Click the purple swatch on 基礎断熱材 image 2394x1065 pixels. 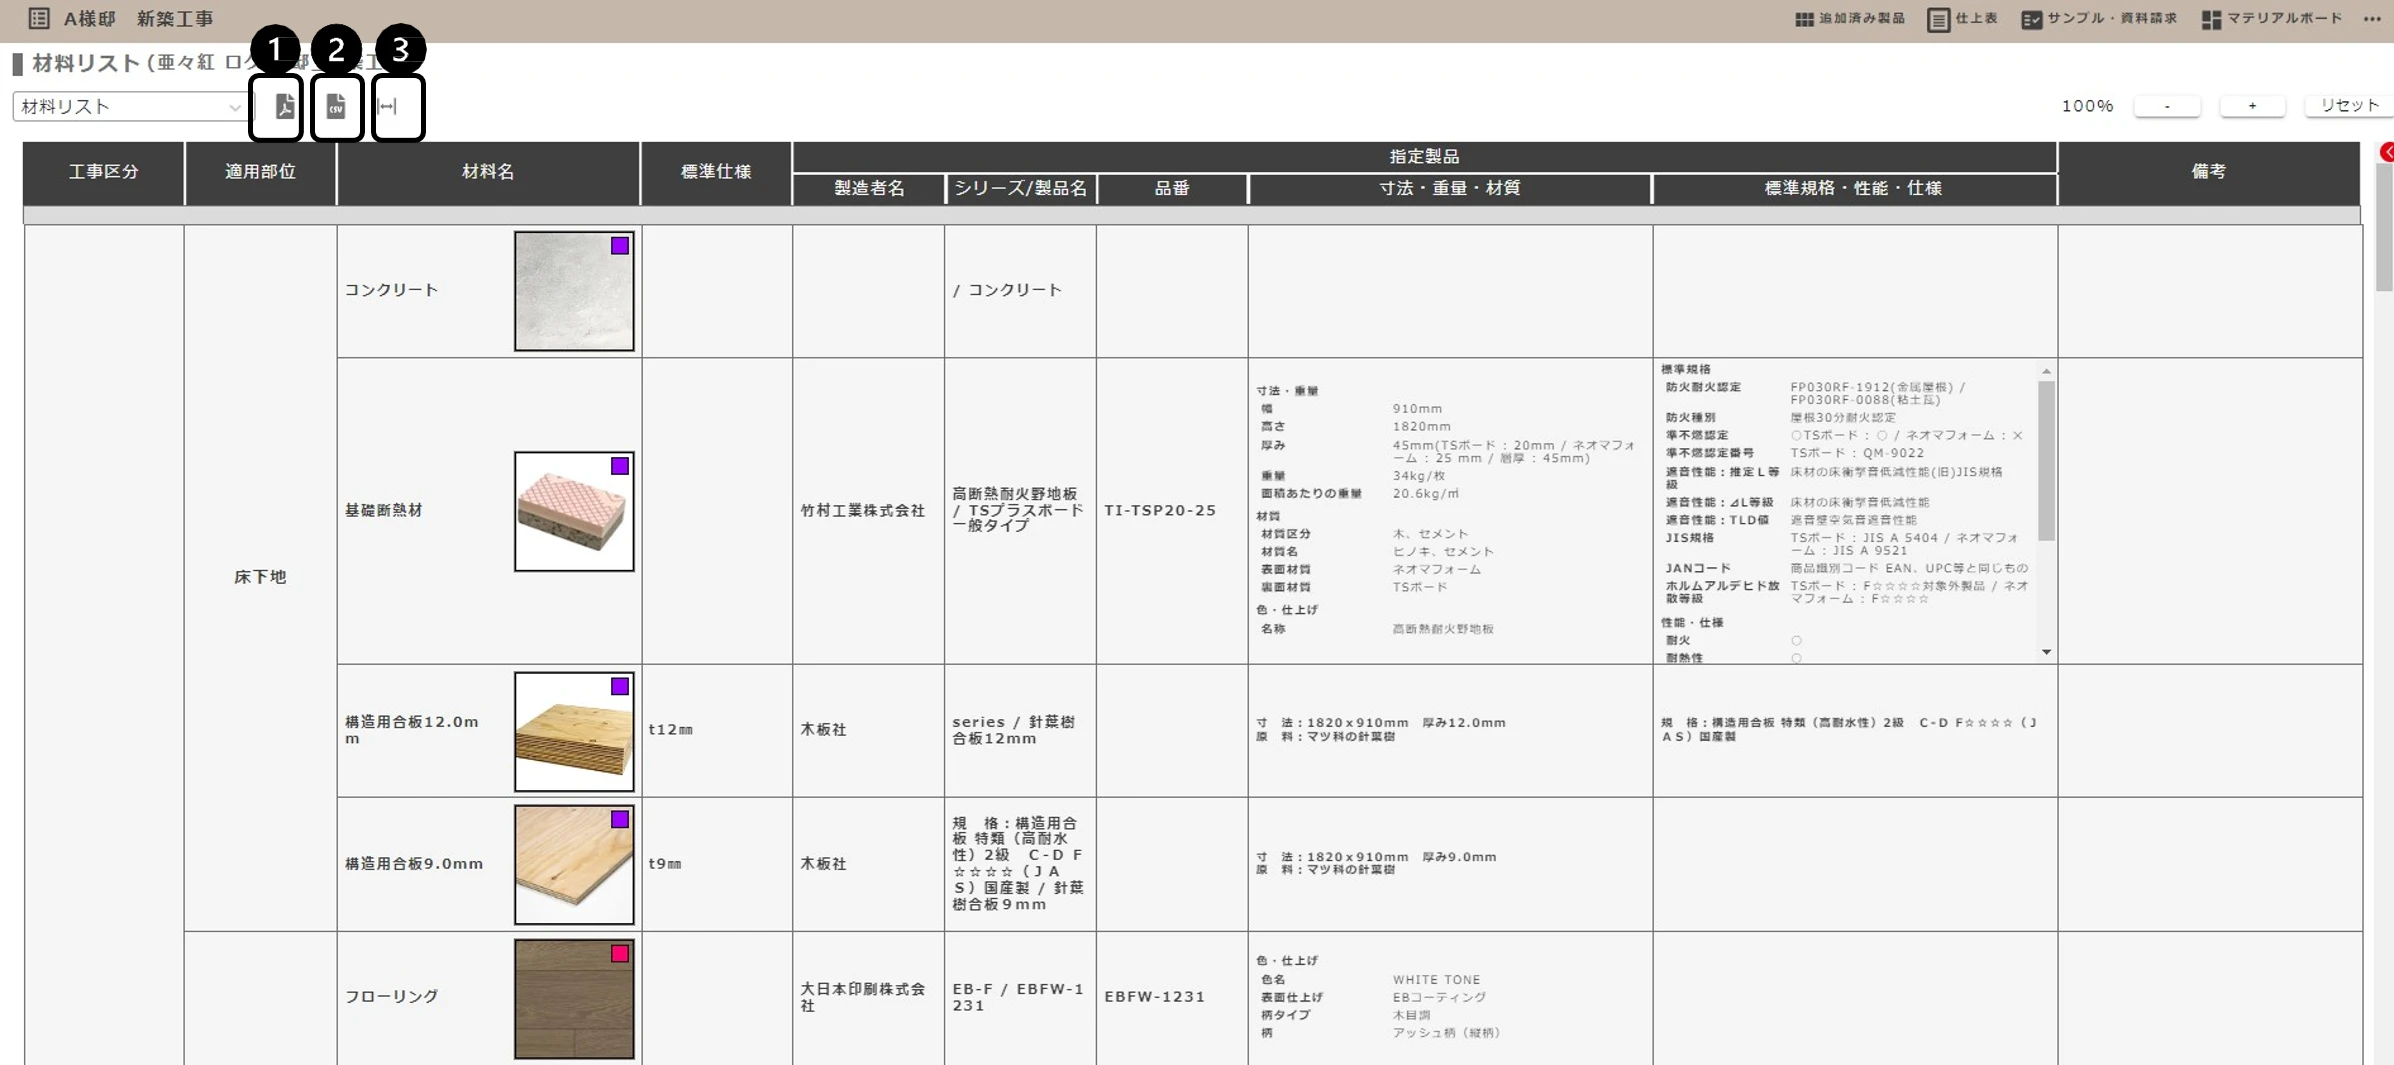click(620, 466)
